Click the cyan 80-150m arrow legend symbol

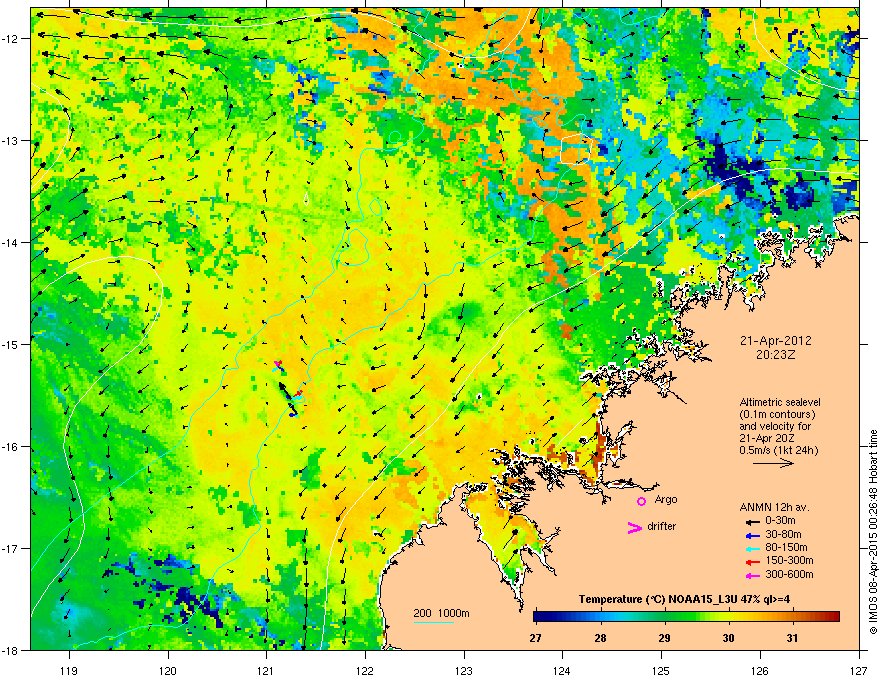[751, 548]
